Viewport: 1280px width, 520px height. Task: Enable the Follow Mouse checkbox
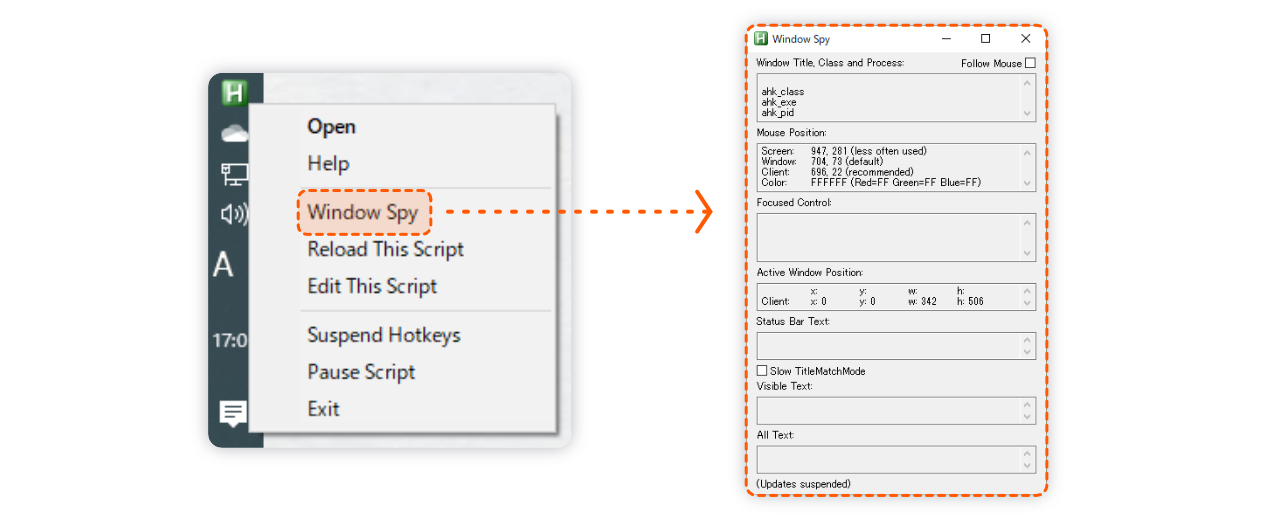click(1030, 63)
